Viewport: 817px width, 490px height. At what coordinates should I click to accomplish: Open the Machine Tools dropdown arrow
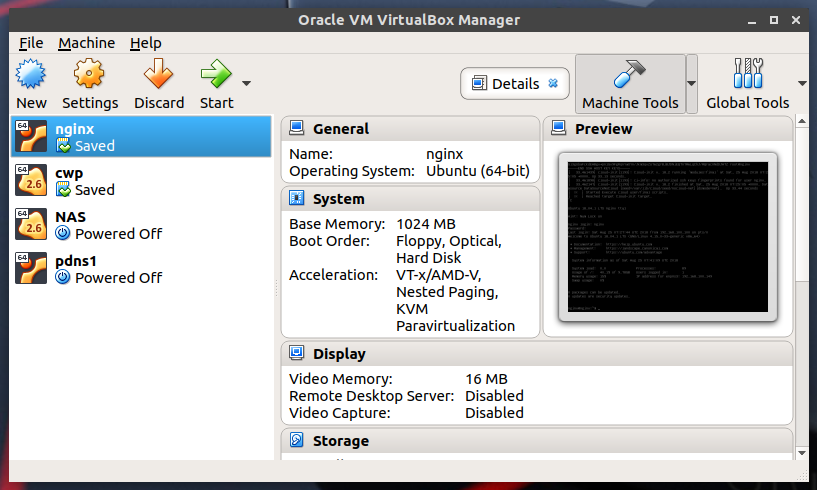(691, 84)
